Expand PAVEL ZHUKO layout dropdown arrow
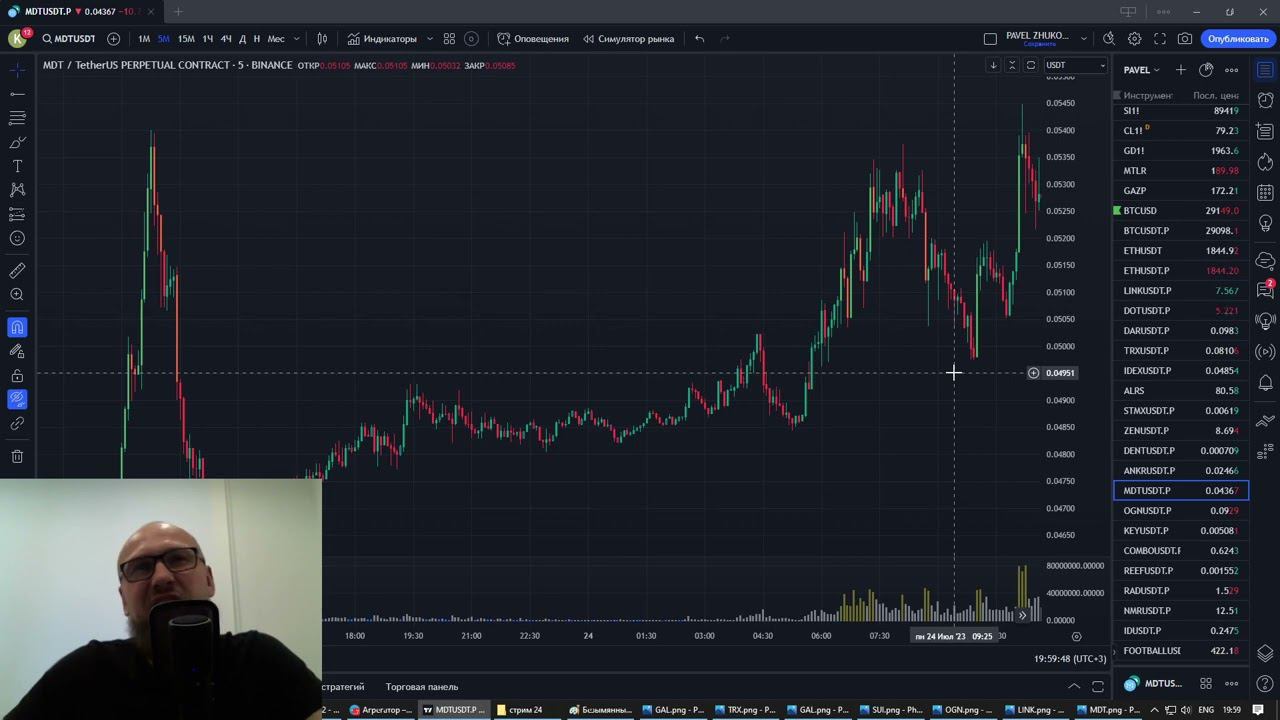Viewport: 1280px width, 720px height. pyautogui.click(x=1084, y=39)
